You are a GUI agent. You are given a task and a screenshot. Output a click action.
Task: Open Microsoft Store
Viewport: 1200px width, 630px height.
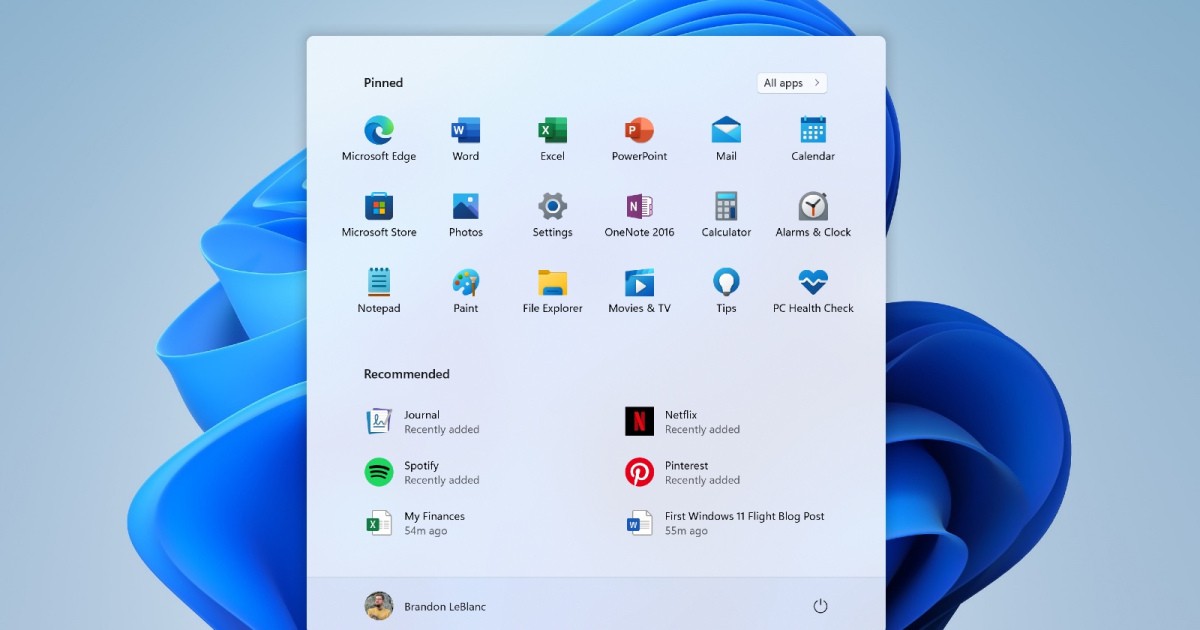[379, 207]
